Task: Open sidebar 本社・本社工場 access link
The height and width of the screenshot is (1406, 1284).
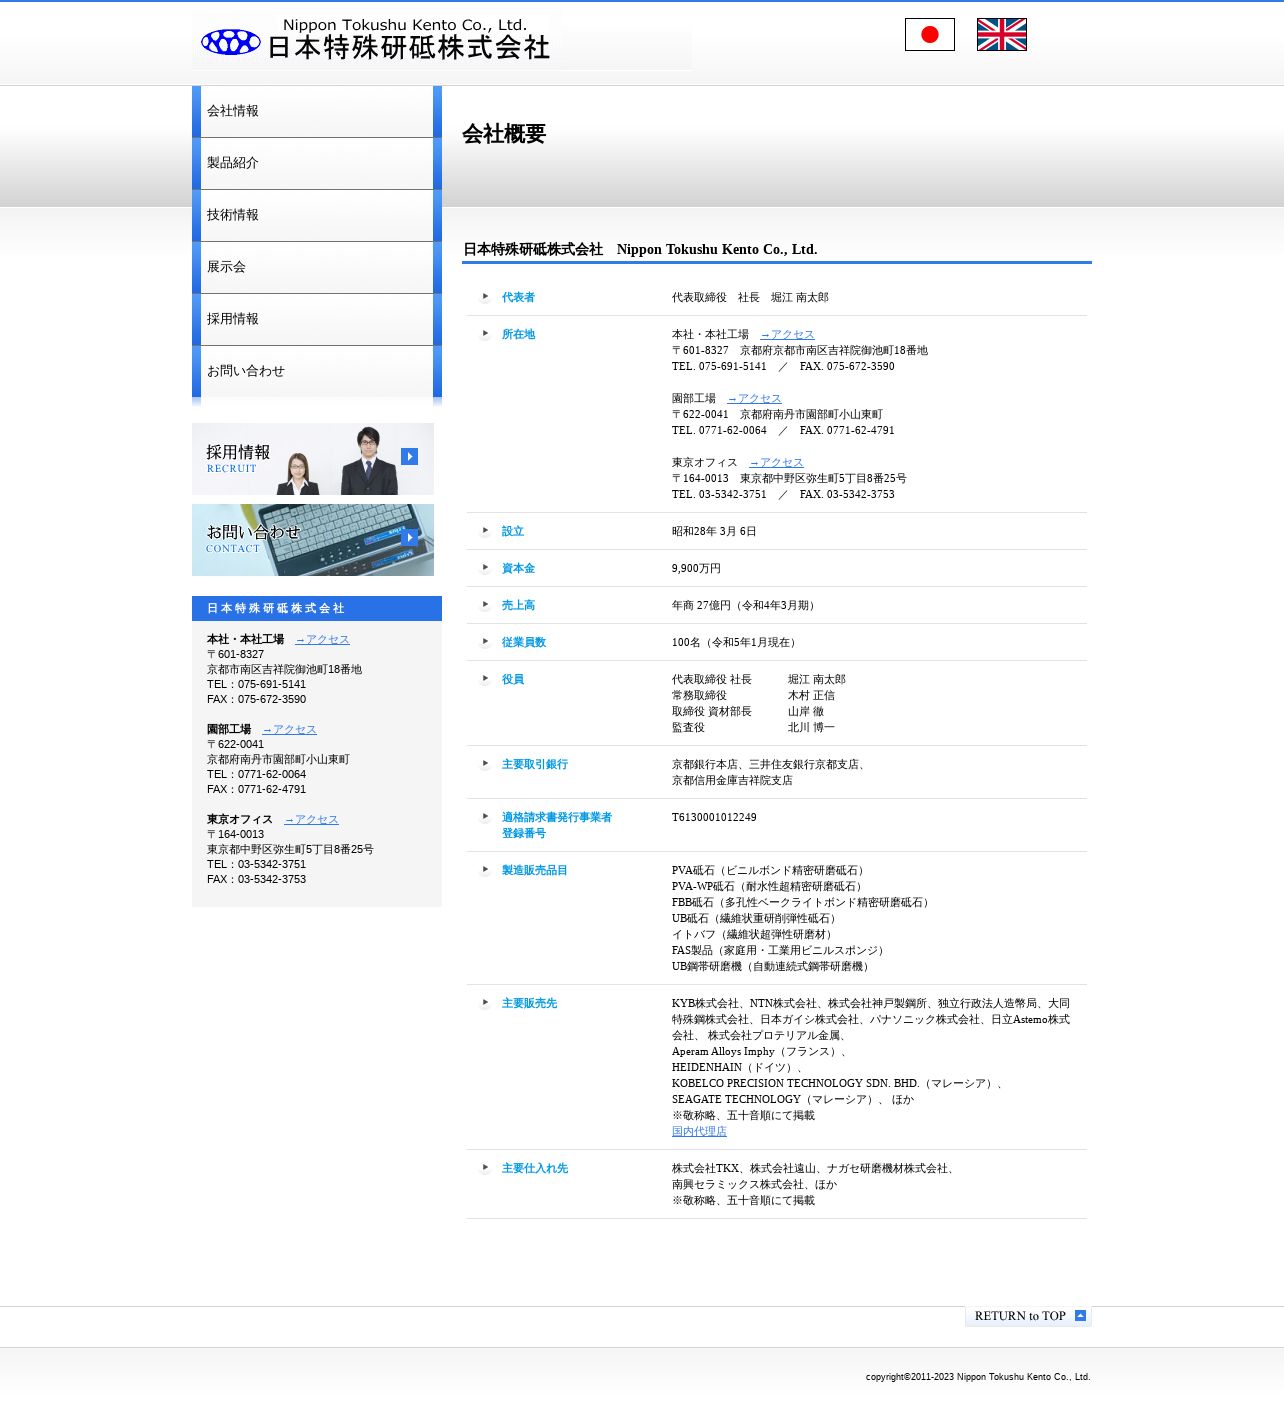Action: [x=322, y=640]
